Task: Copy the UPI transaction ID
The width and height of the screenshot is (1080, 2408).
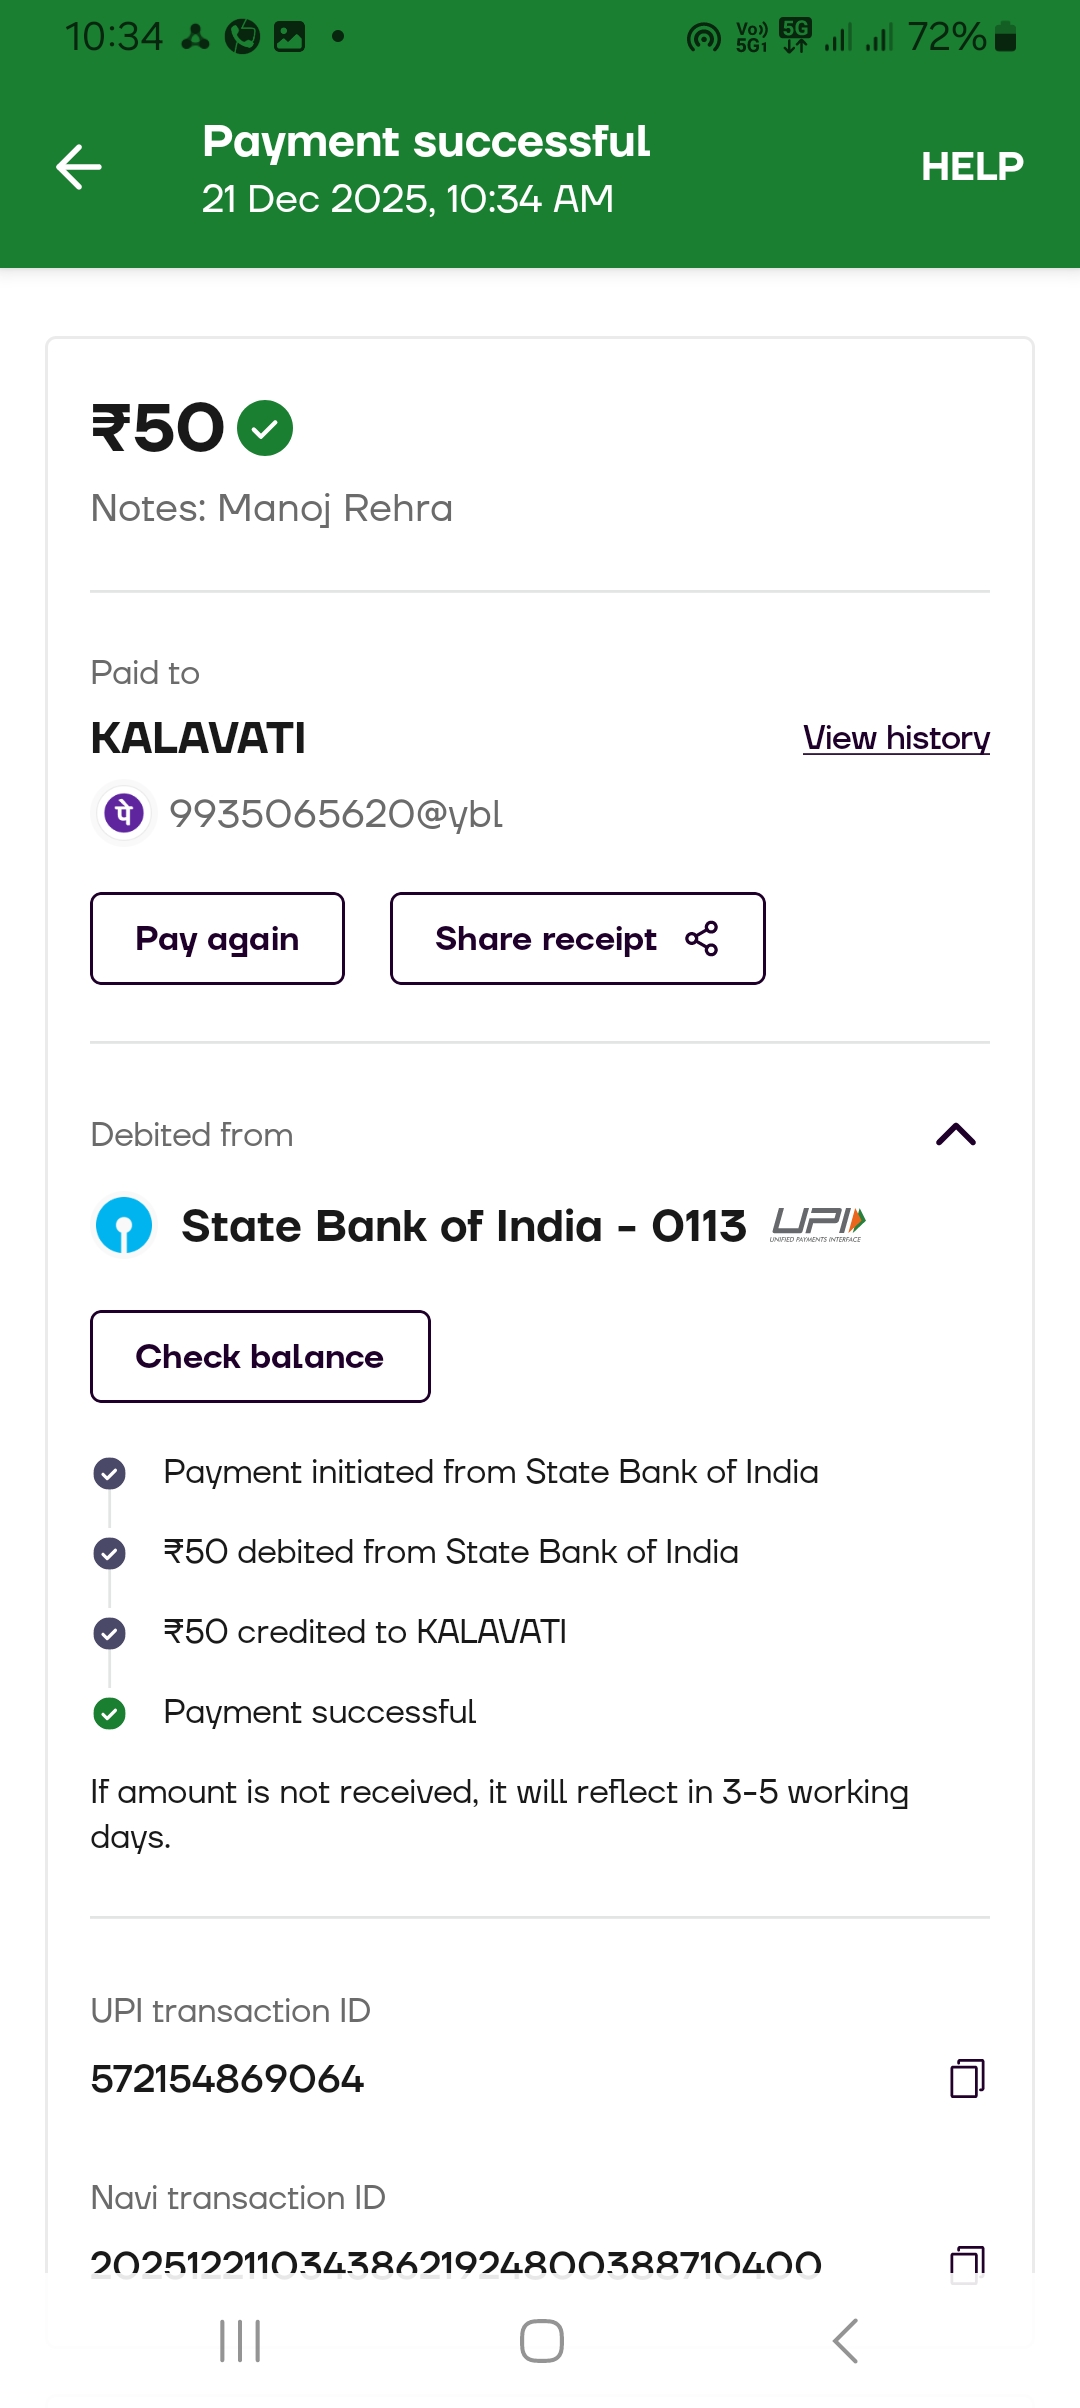Action: coord(966,2078)
